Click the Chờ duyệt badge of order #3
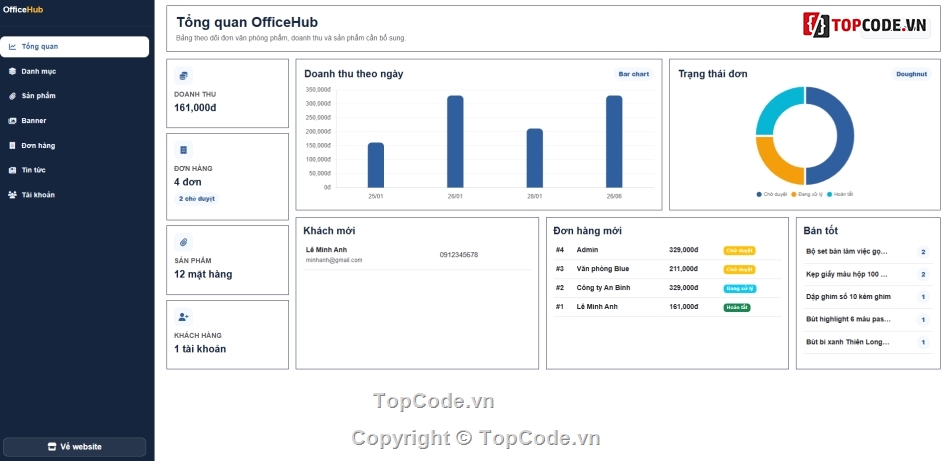 [x=739, y=270]
